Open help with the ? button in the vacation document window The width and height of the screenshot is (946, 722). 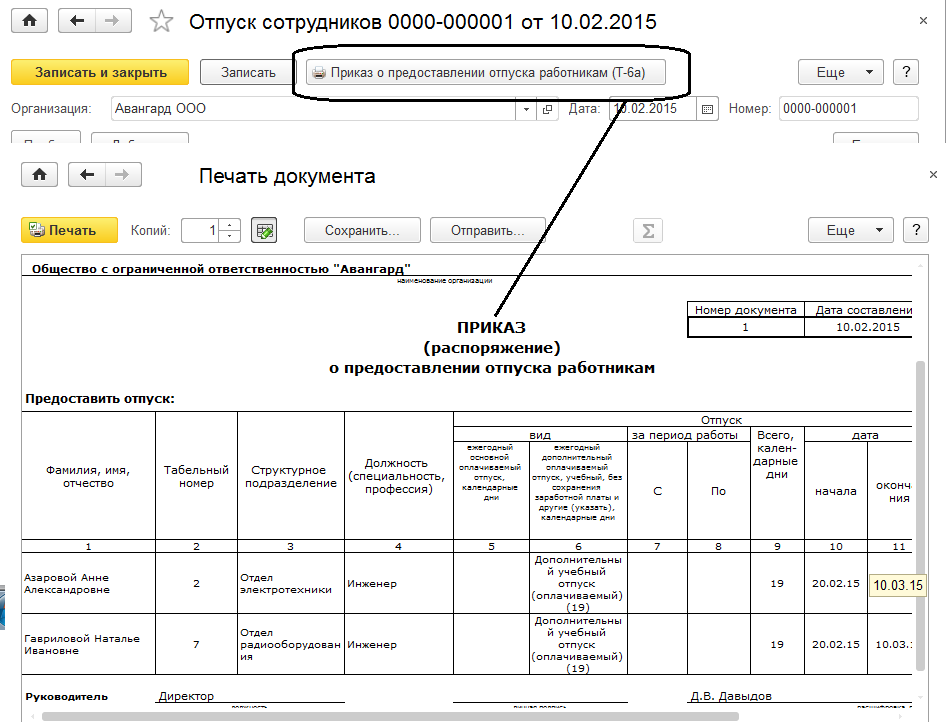[x=906, y=72]
